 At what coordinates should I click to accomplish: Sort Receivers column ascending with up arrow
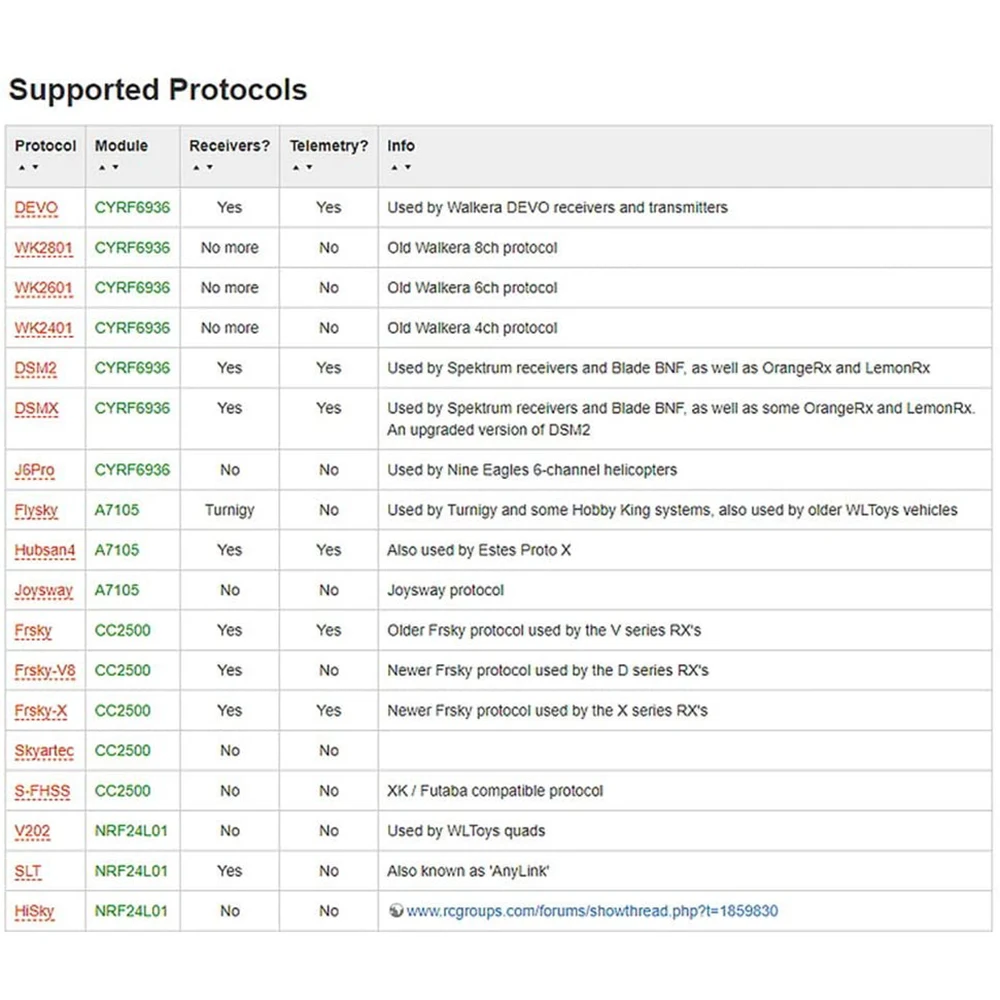[195, 168]
